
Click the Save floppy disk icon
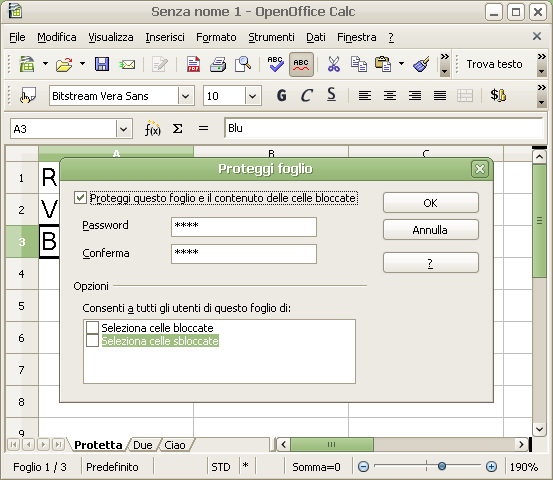point(102,64)
